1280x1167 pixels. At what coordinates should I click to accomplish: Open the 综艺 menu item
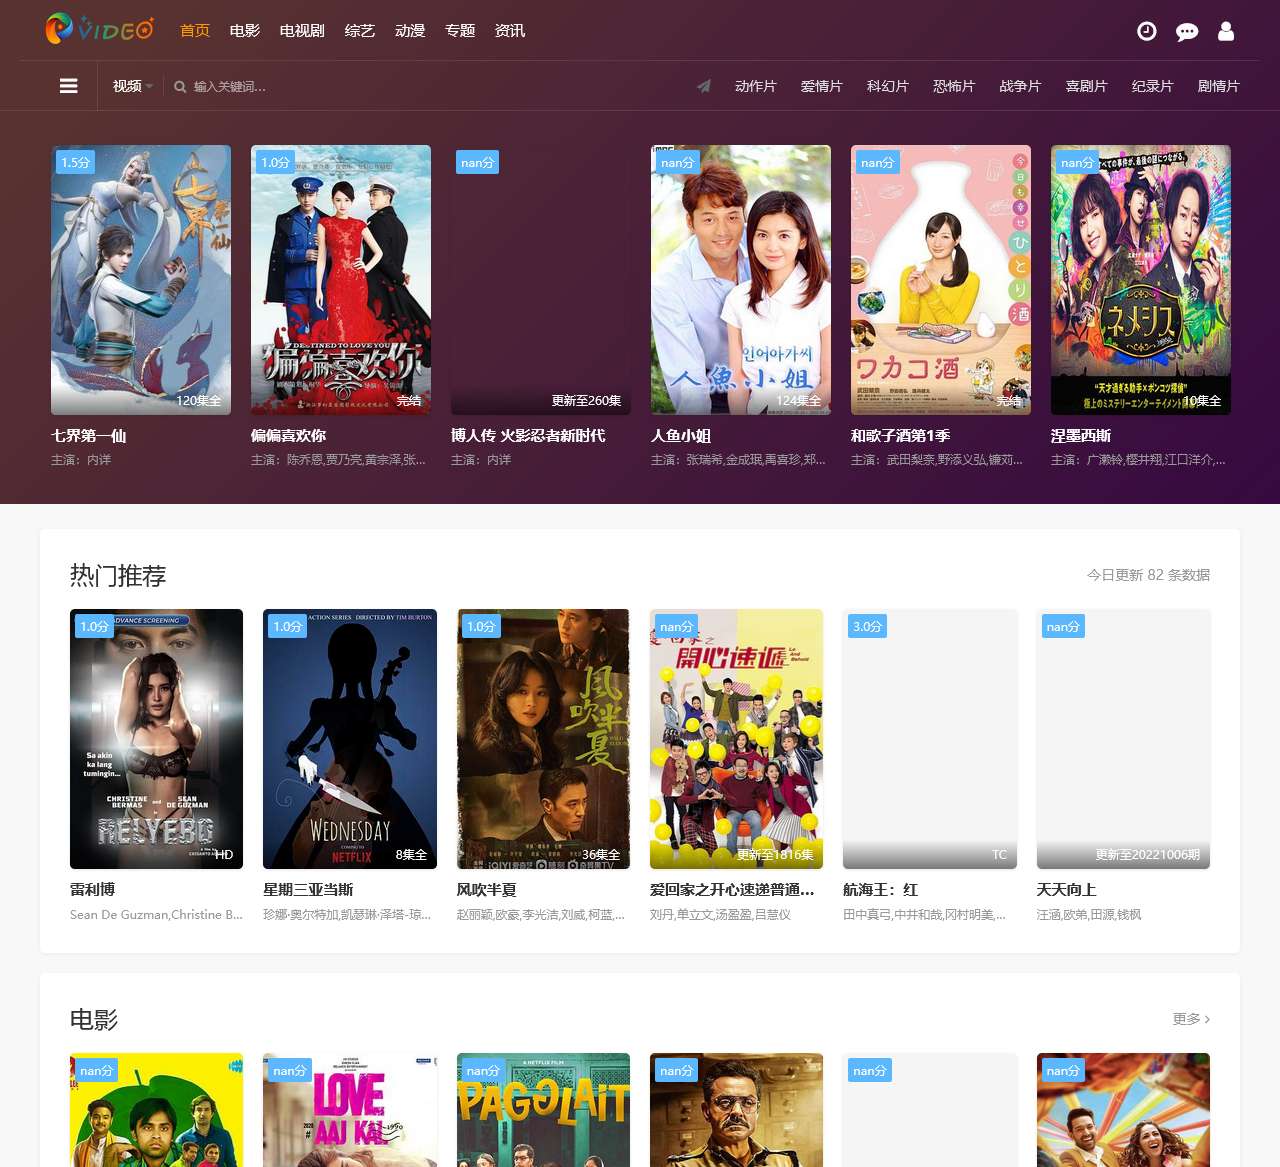point(360,31)
